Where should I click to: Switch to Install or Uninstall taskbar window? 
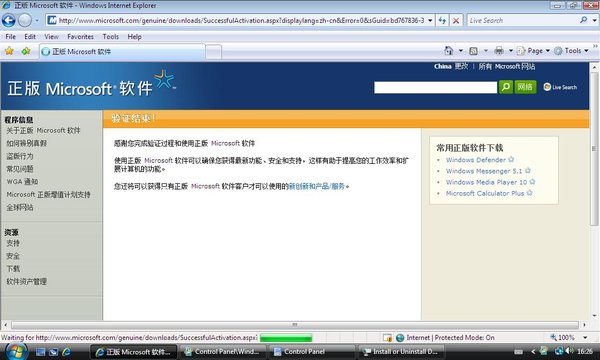(401, 352)
